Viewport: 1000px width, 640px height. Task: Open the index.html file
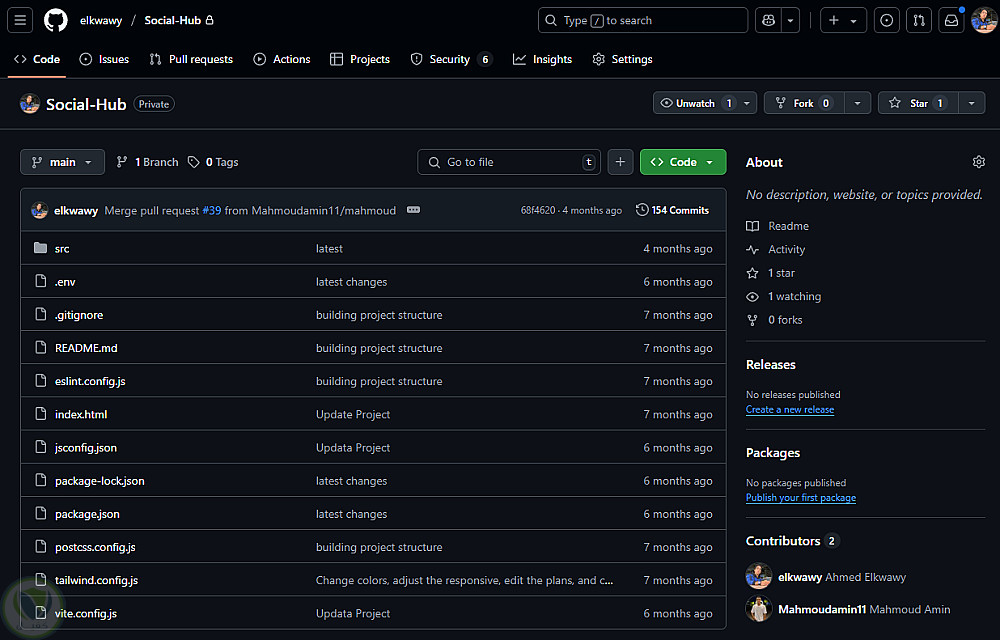81,414
